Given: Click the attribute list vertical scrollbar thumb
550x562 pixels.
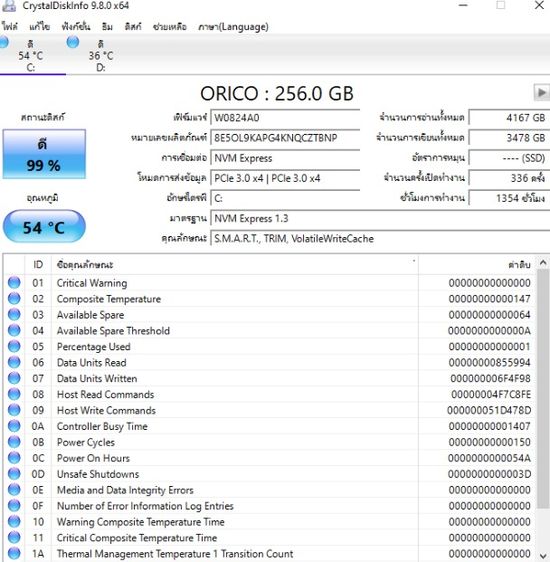Looking at the screenshot, I should point(543,389).
